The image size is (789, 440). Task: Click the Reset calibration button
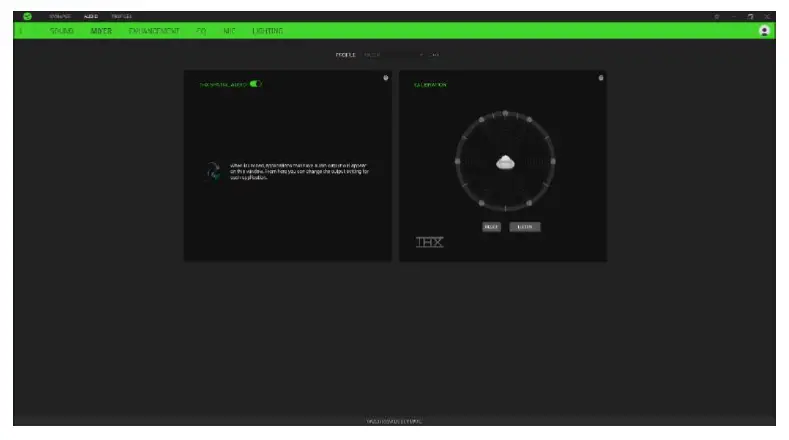click(x=492, y=227)
